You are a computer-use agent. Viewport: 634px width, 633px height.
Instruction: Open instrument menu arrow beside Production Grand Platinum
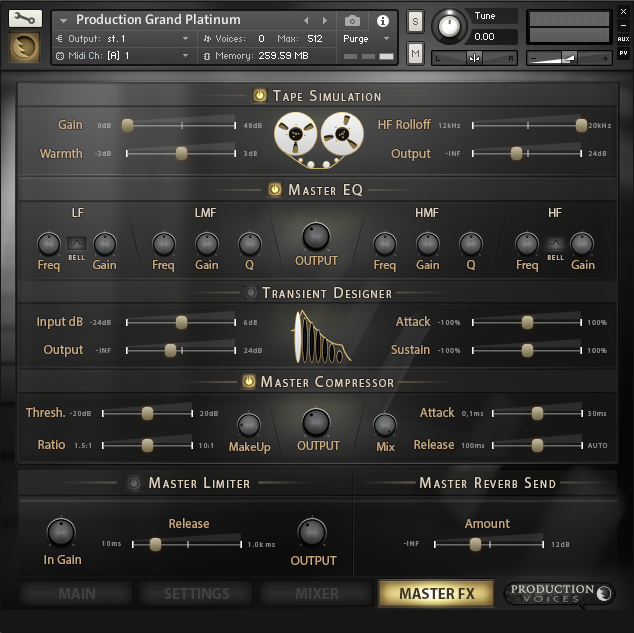(63, 20)
